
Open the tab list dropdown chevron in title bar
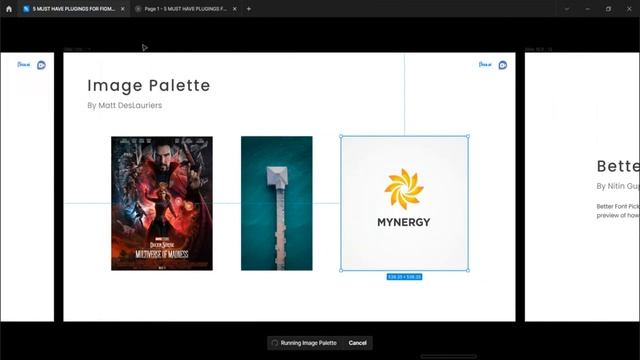point(567,9)
